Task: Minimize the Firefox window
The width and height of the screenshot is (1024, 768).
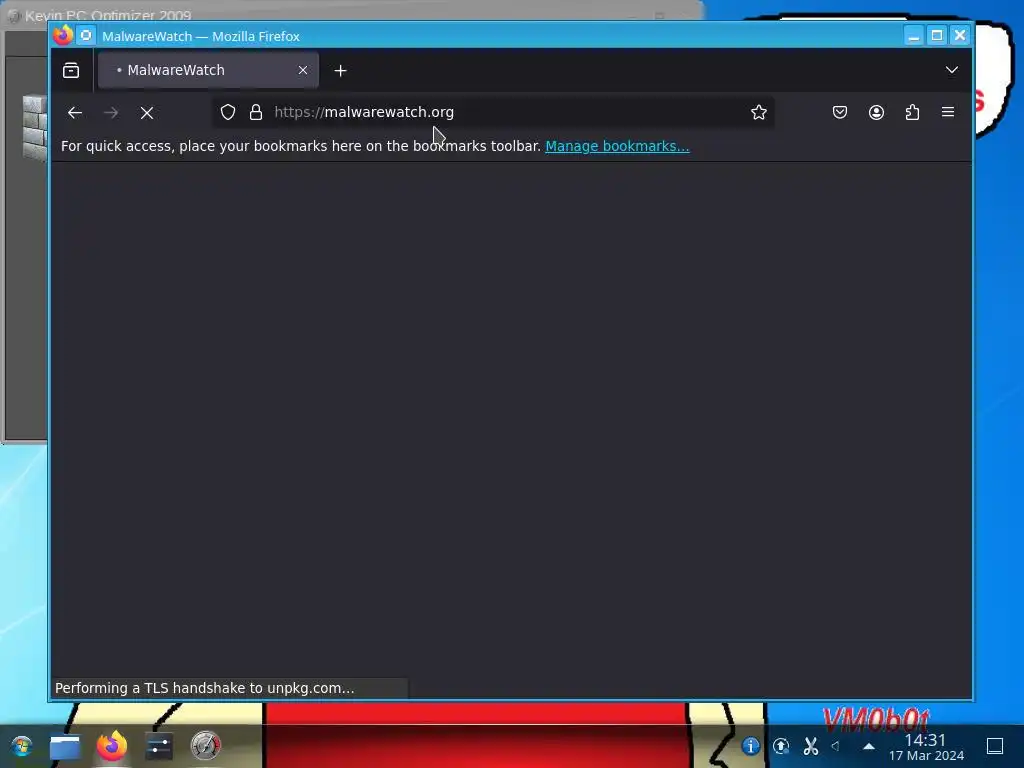Action: pyautogui.click(x=914, y=35)
